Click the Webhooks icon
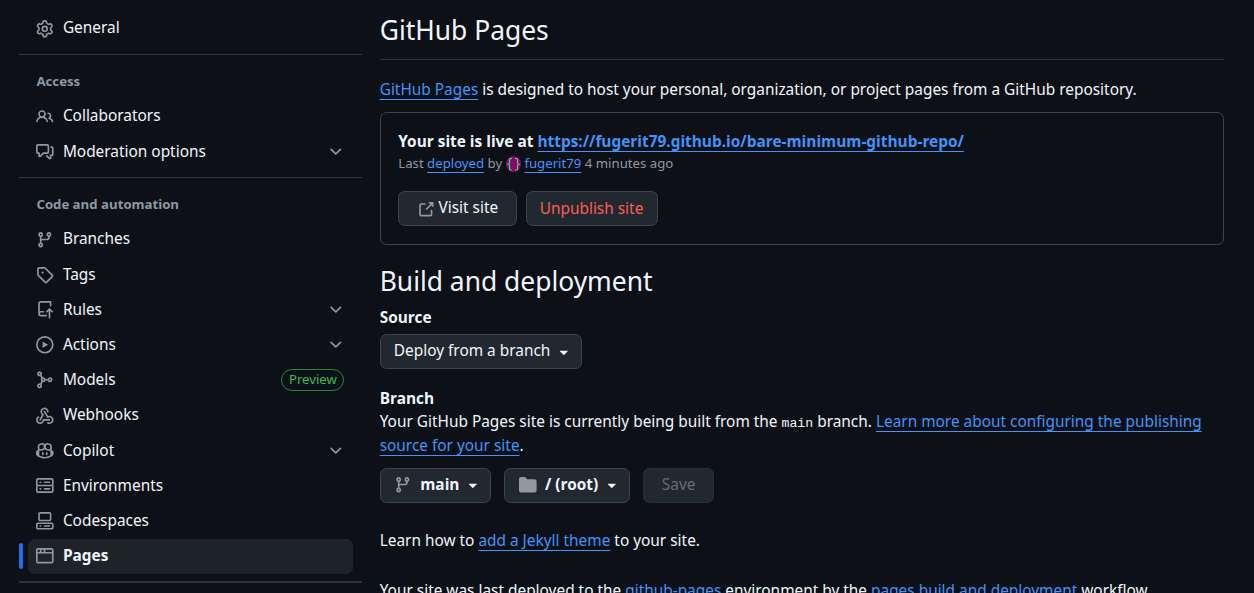The height and width of the screenshot is (593, 1254). tap(44, 414)
